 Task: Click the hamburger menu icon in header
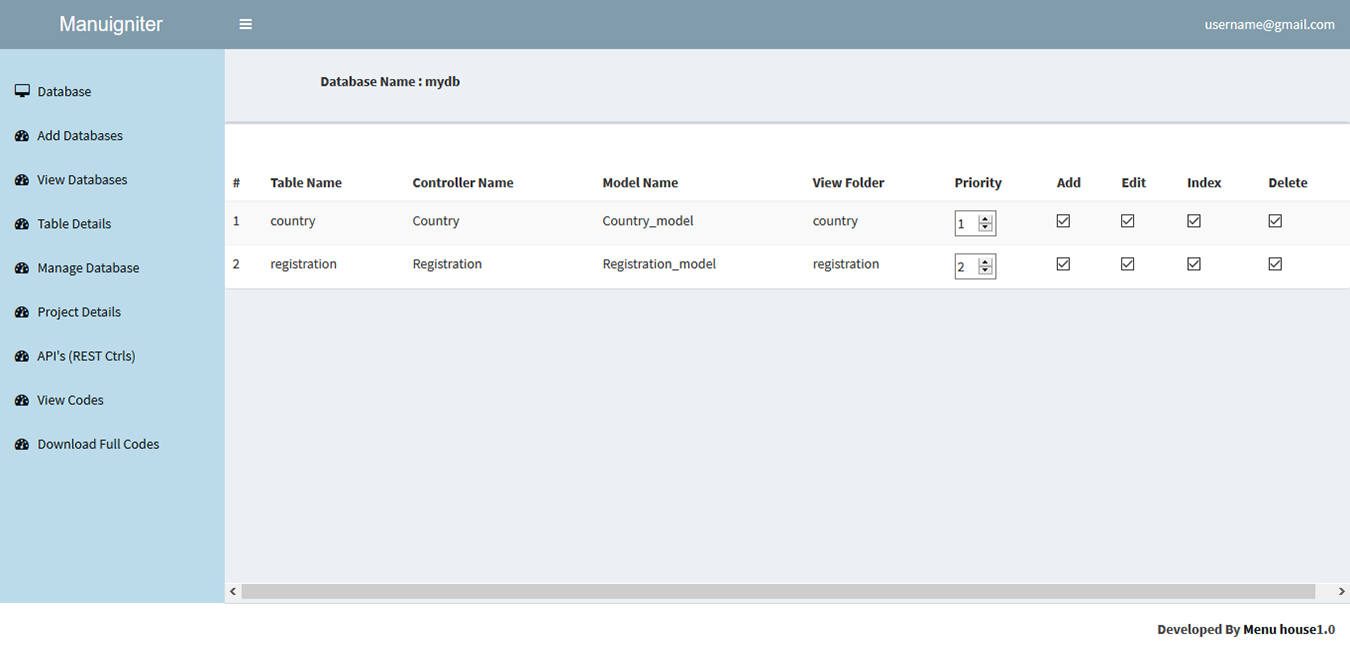(245, 25)
